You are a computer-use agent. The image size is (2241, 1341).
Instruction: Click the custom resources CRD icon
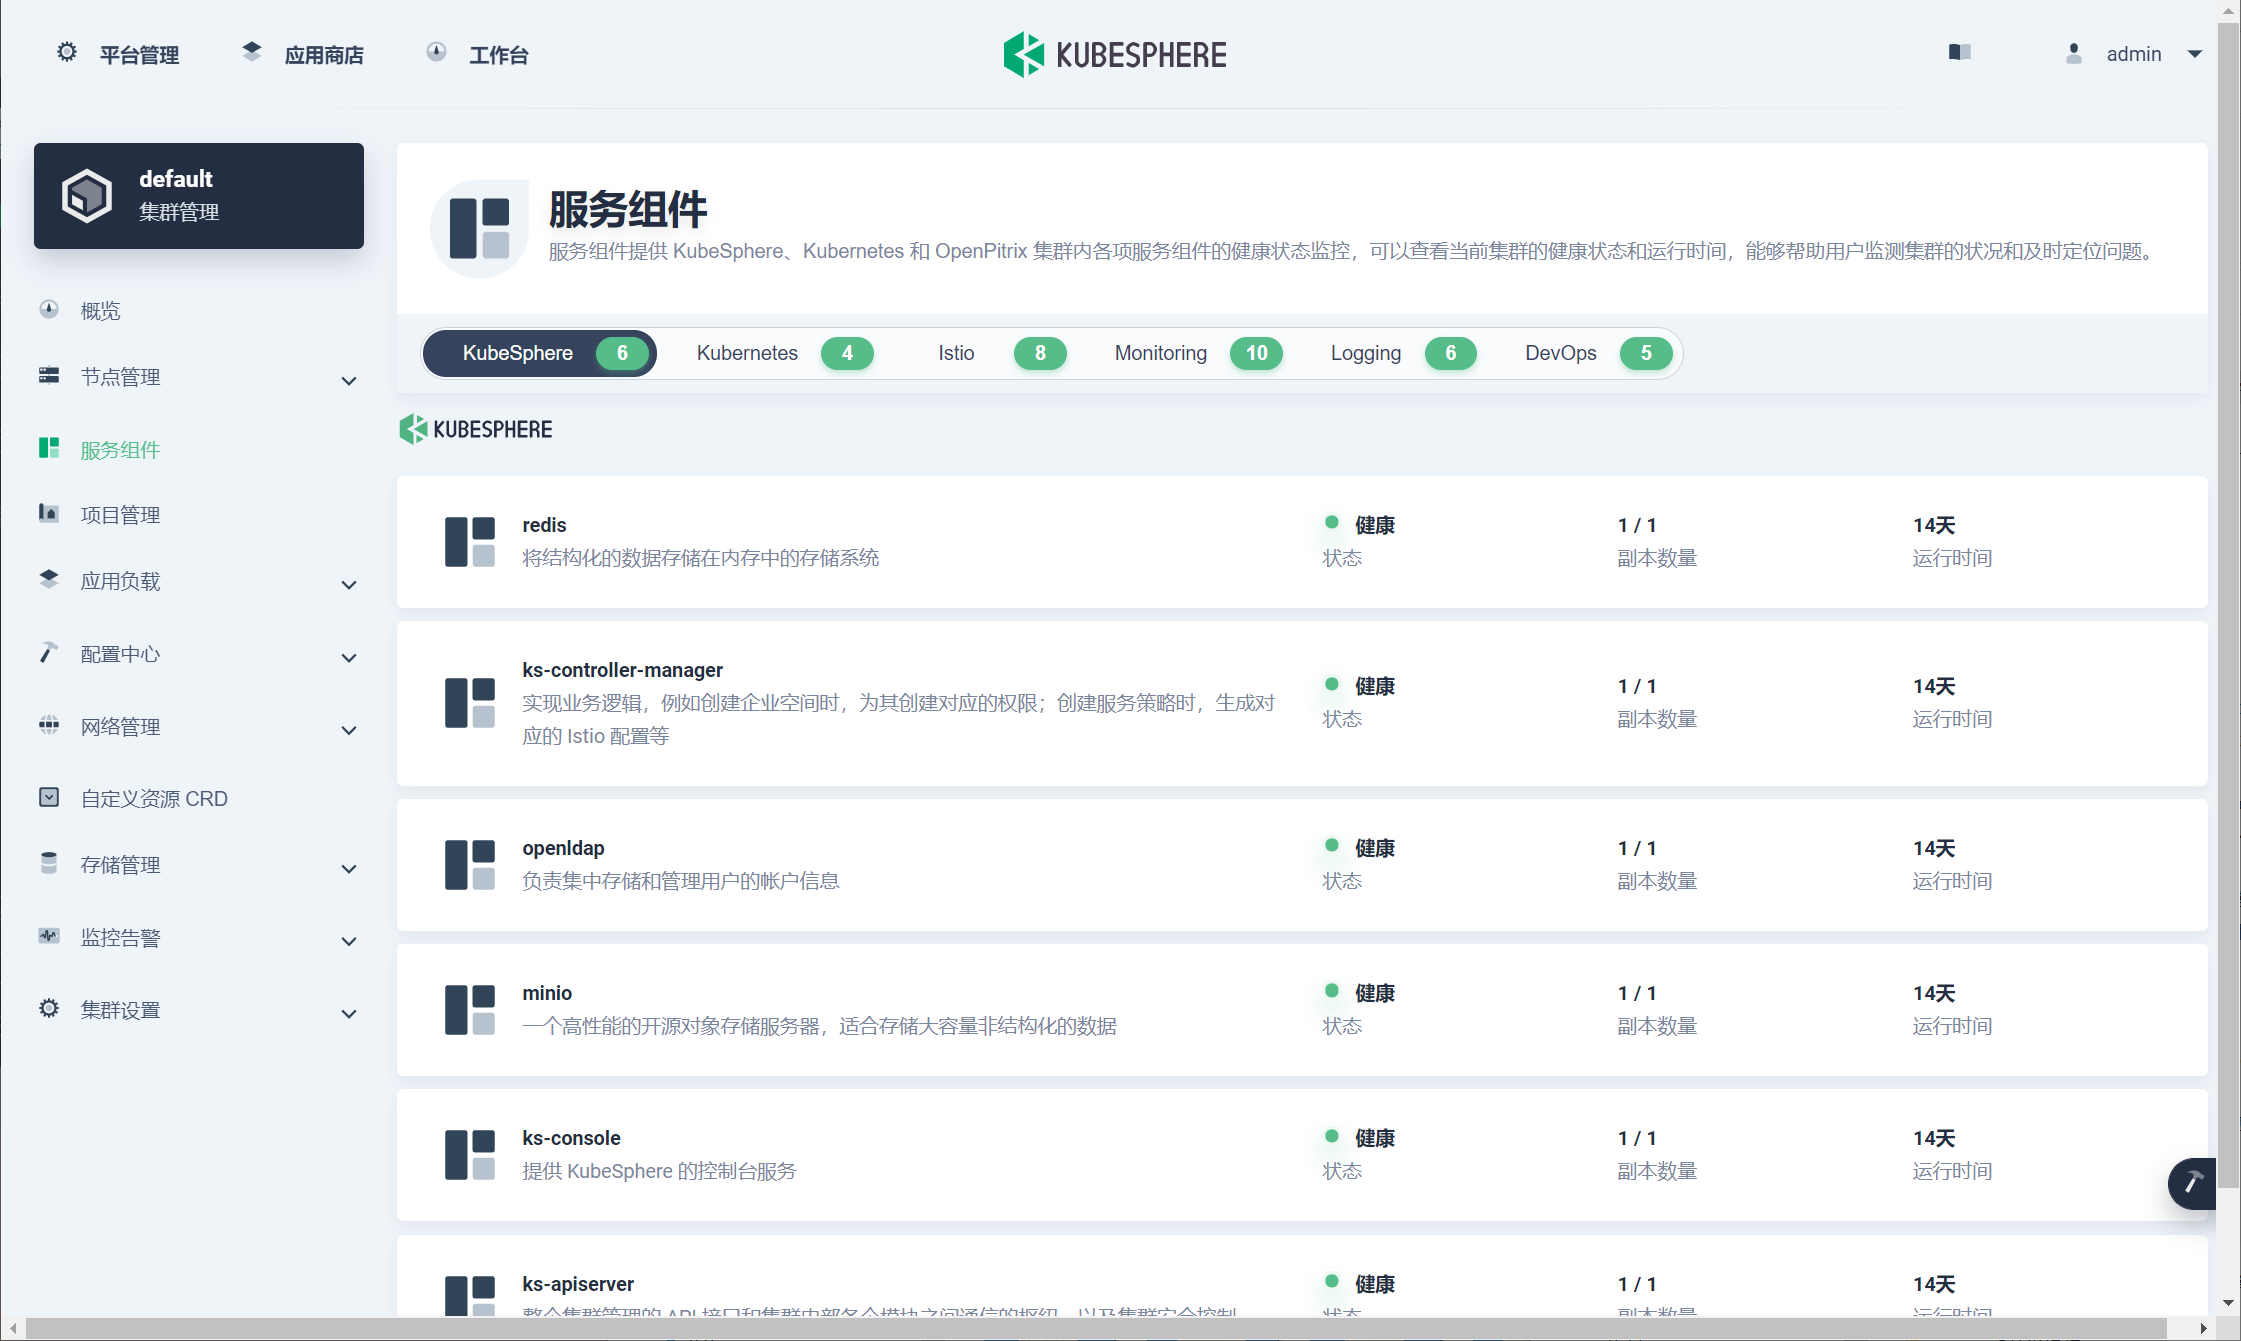coord(49,797)
